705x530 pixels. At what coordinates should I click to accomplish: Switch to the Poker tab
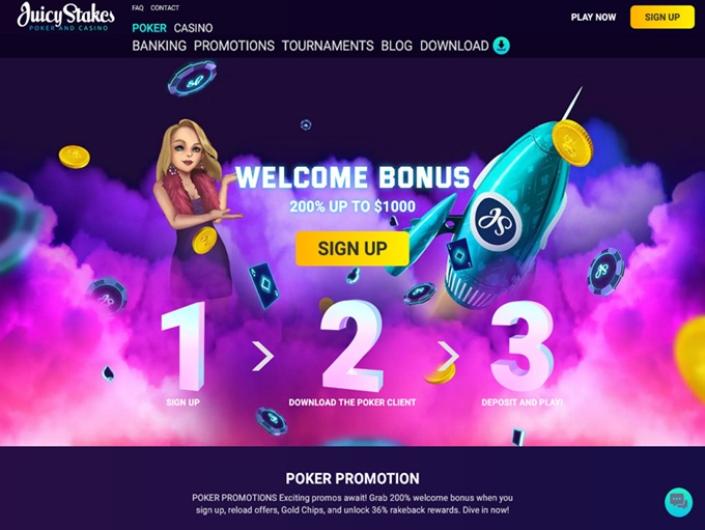tap(149, 28)
